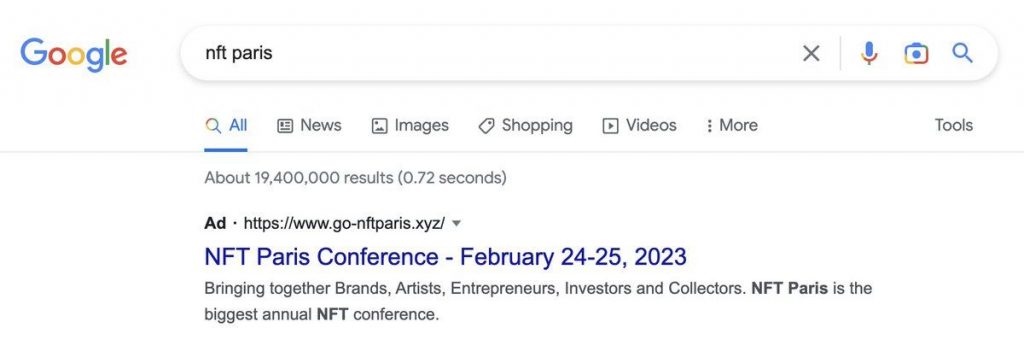Image resolution: width=1024 pixels, height=363 pixels.
Task: Focus the search field containing nft paris
Action: [x=496, y=54]
